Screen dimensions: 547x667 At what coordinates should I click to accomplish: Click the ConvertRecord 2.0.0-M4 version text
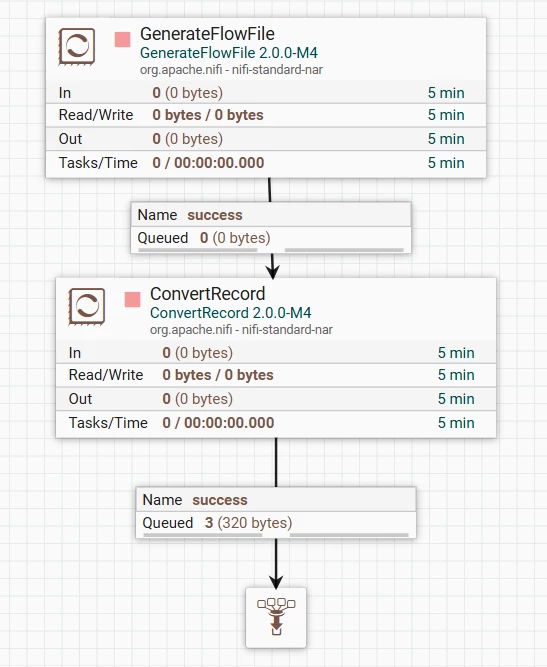231,313
